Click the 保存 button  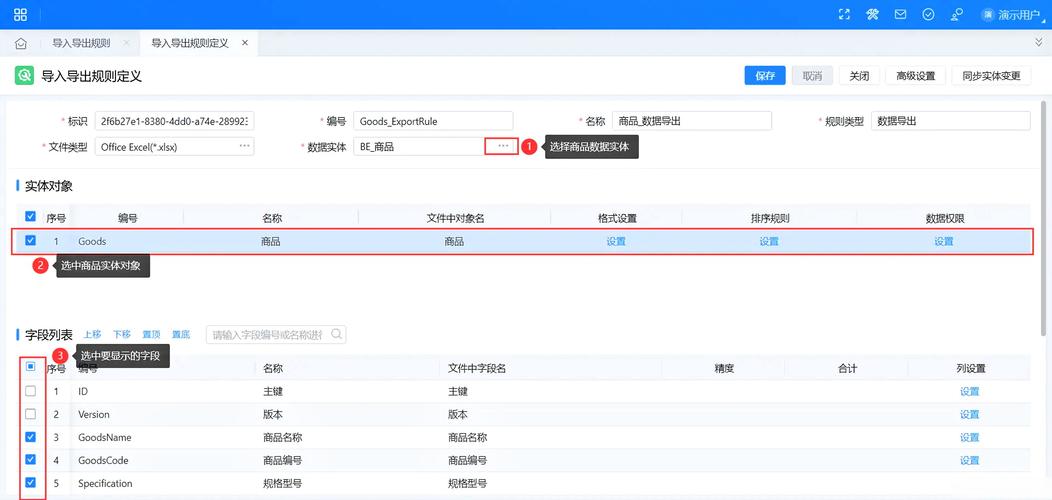(x=765, y=76)
